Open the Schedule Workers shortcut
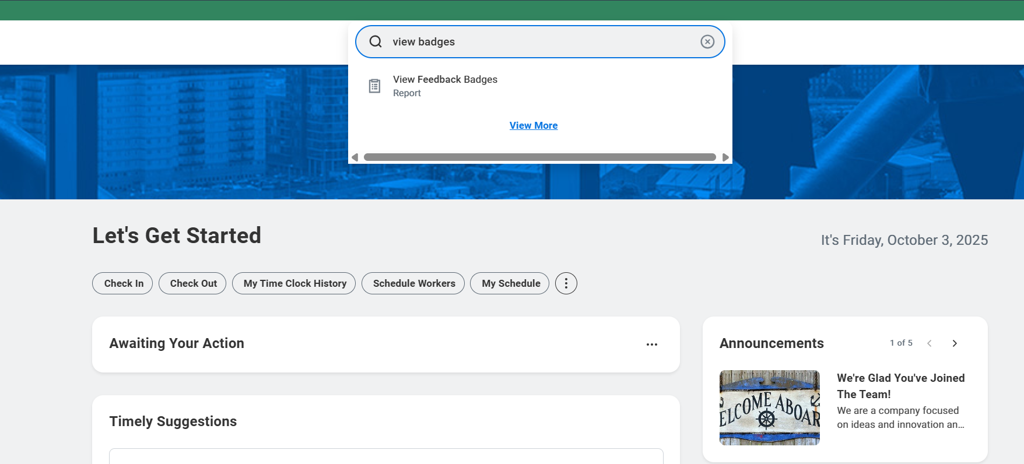Viewport: 1024px width, 464px height. coord(413,284)
